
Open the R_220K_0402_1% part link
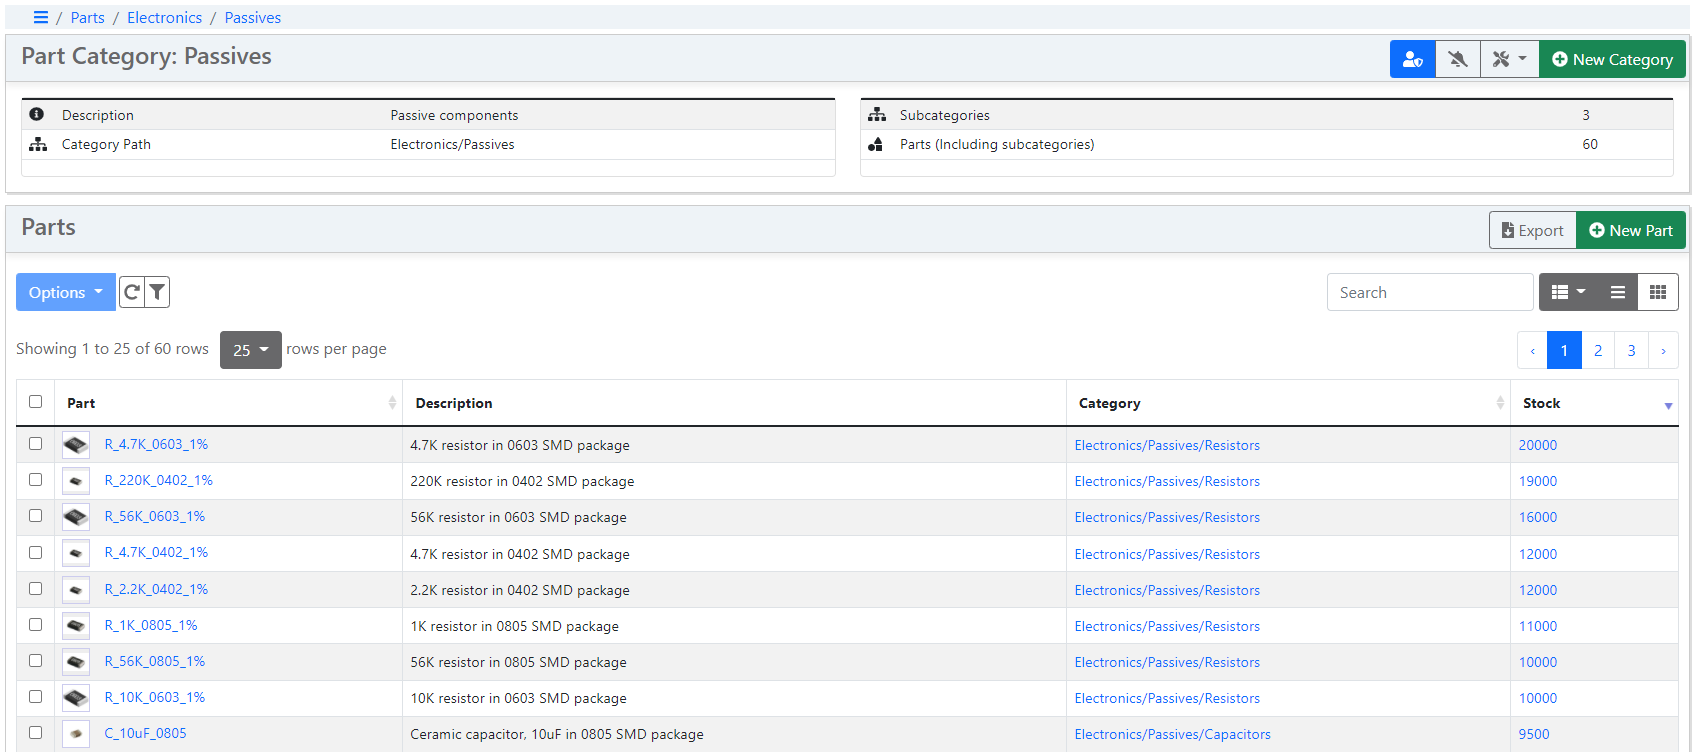[x=158, y=480]
